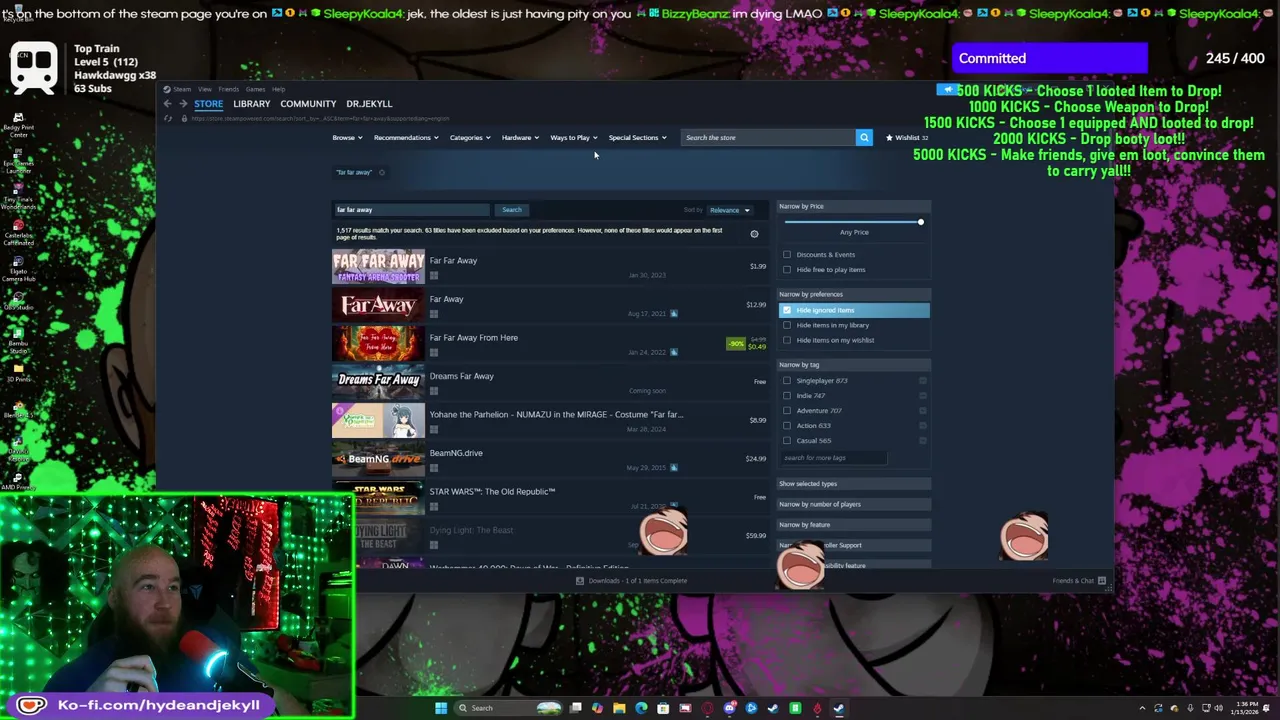Click the Far Far Away game thumbnail
1280x720 pixels.
coord(378,266)
